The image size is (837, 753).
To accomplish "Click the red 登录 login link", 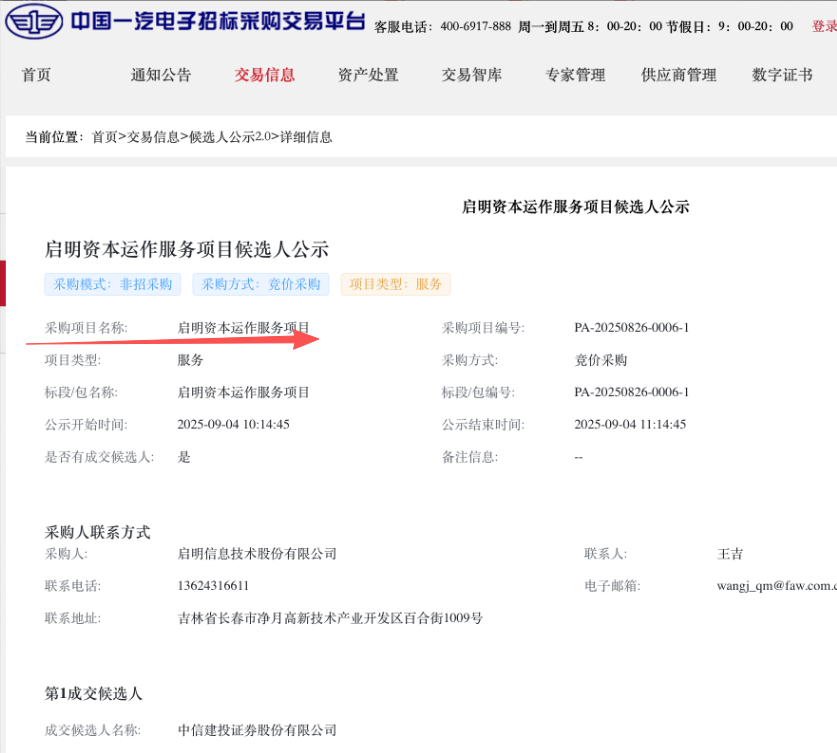I will [x=824, y=26].
